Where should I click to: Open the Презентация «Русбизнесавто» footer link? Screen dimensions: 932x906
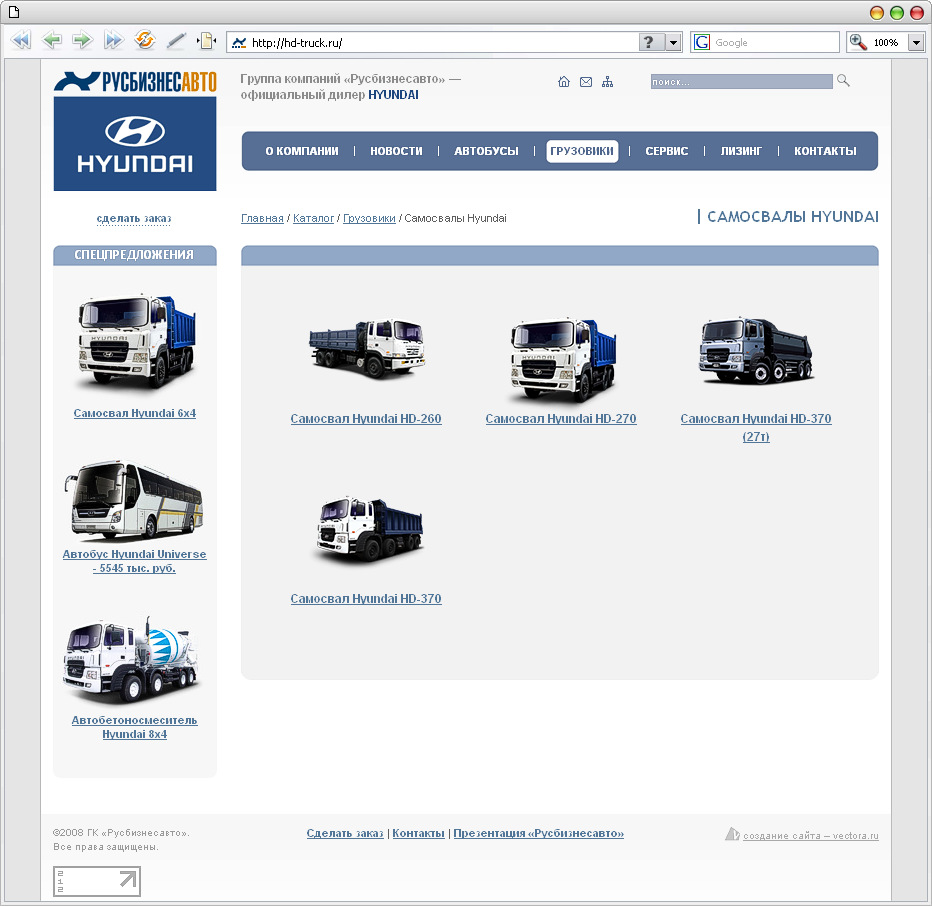(x=539, y=833)
